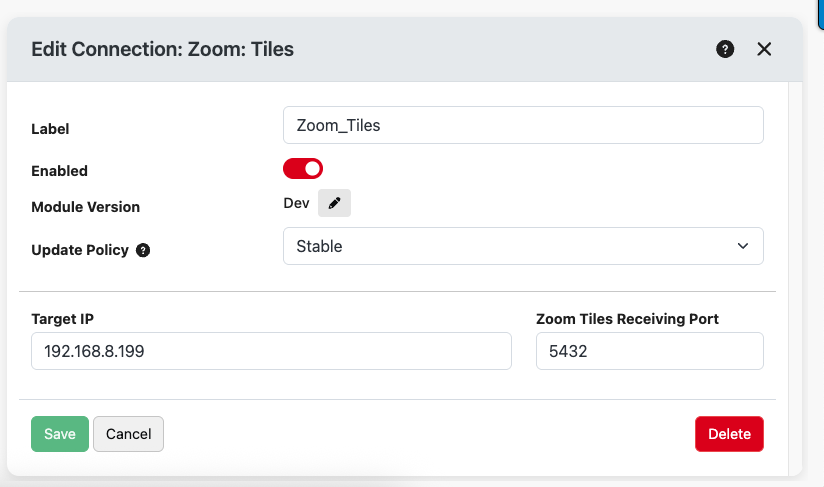The height and width of the screenshot is (487, 824).
Task: Open help from the dialog header icon
Action: [725, 49]
